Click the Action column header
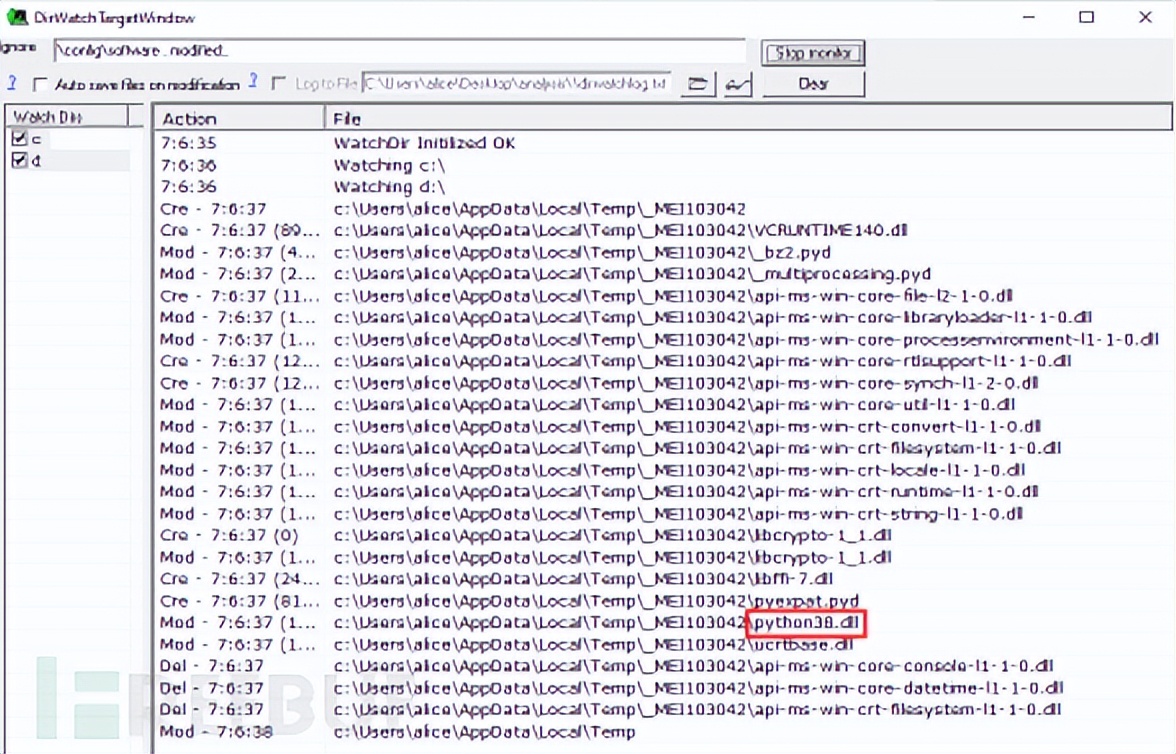Viewport: 1176px width, 754px height. (239, 119)
